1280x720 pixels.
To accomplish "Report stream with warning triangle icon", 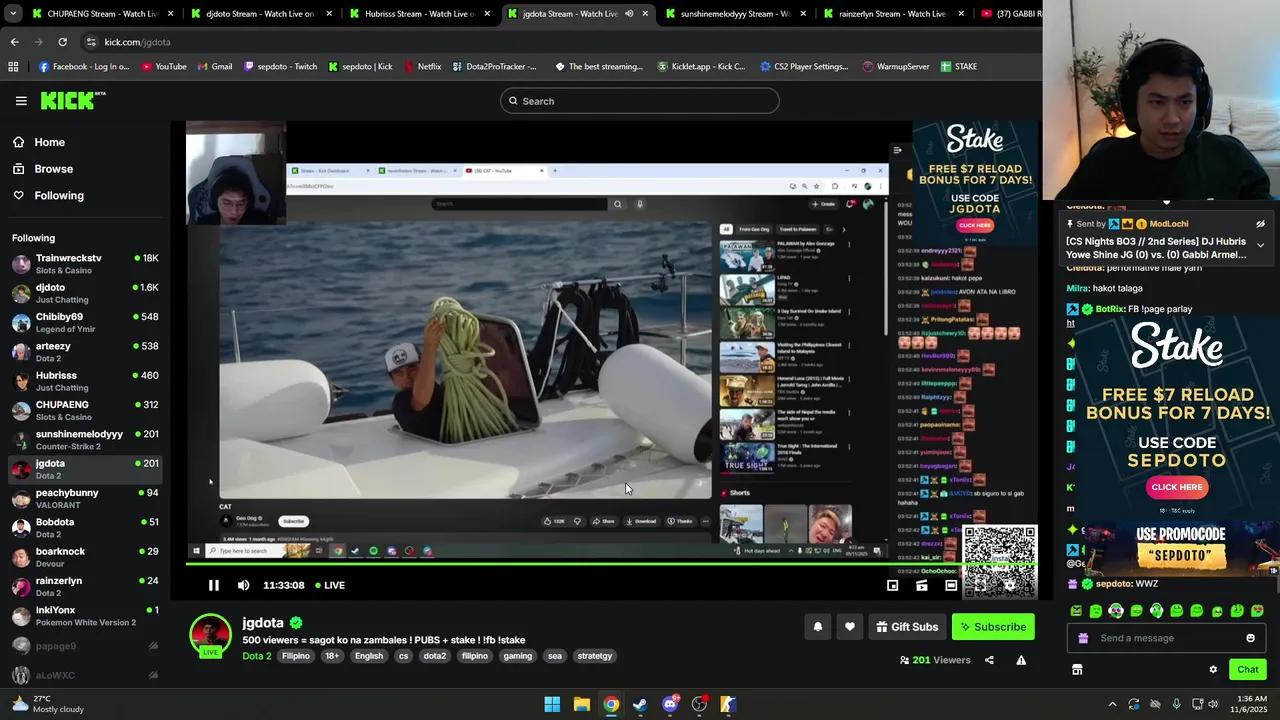I will 1021,660.
